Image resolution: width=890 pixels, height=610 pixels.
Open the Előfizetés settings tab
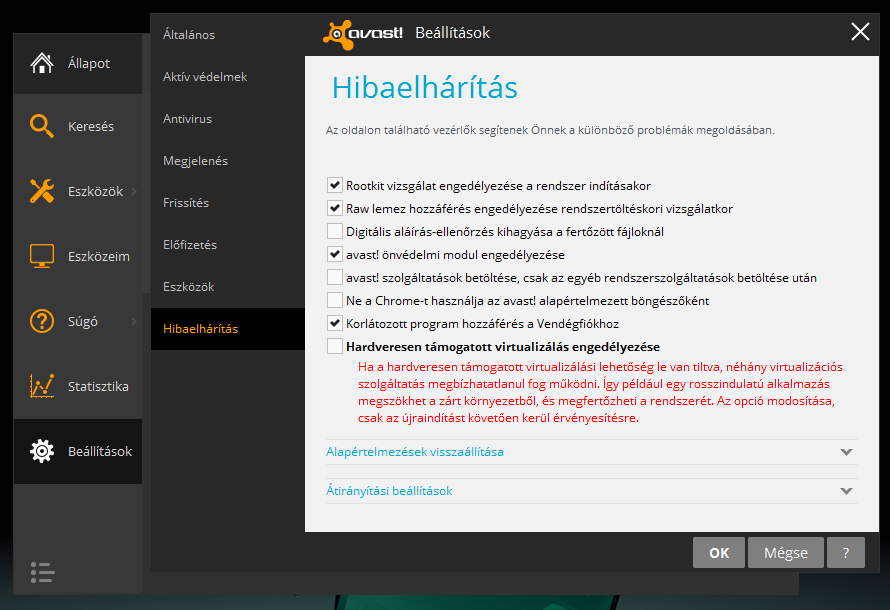click(228, 245)
